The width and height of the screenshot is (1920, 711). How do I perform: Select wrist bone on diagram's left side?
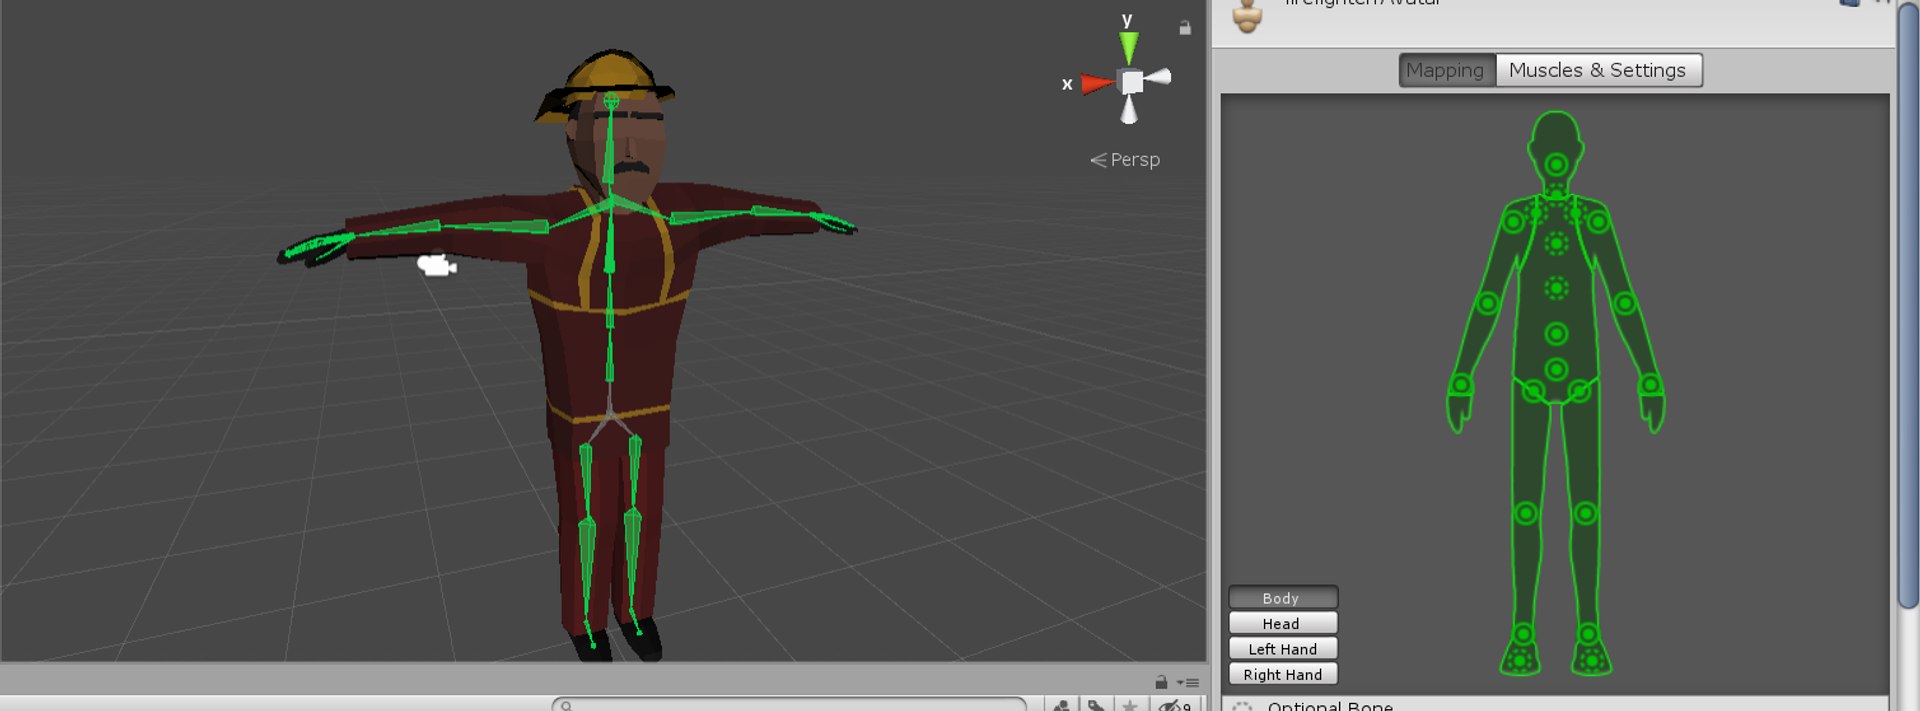pyautogui.click(x=1461, y=385)
